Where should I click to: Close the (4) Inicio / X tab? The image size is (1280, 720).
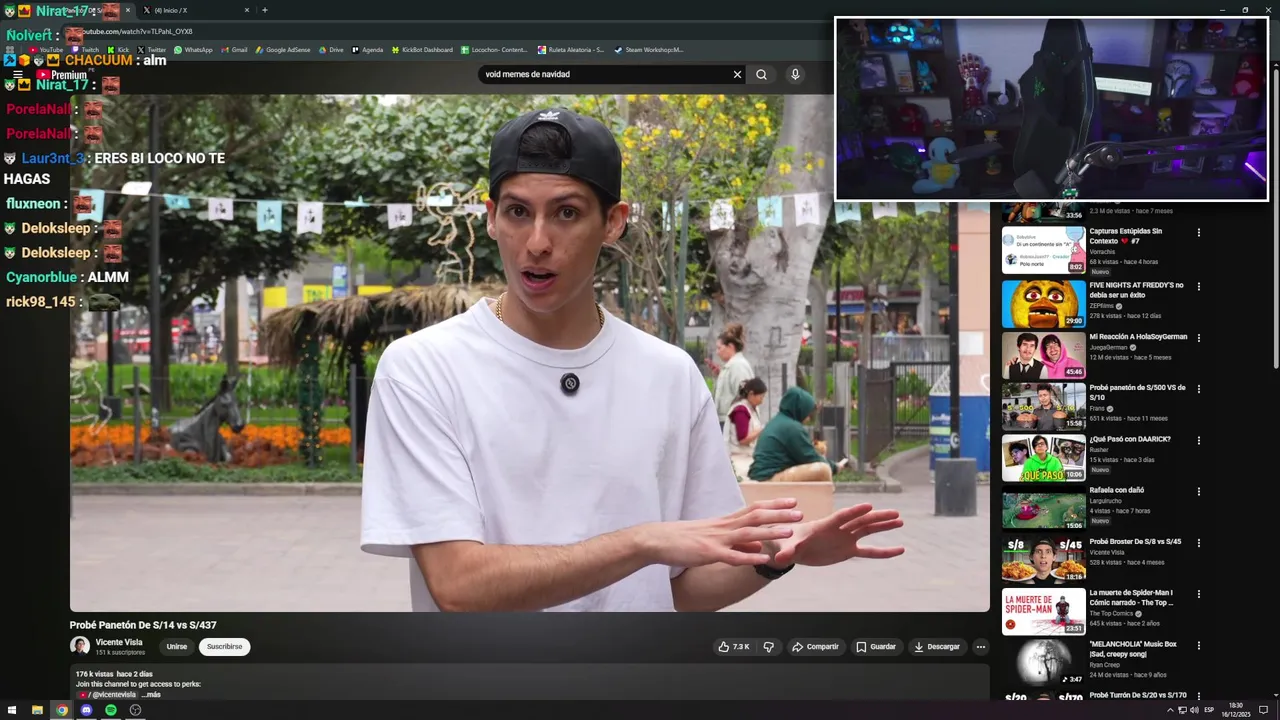247,10
